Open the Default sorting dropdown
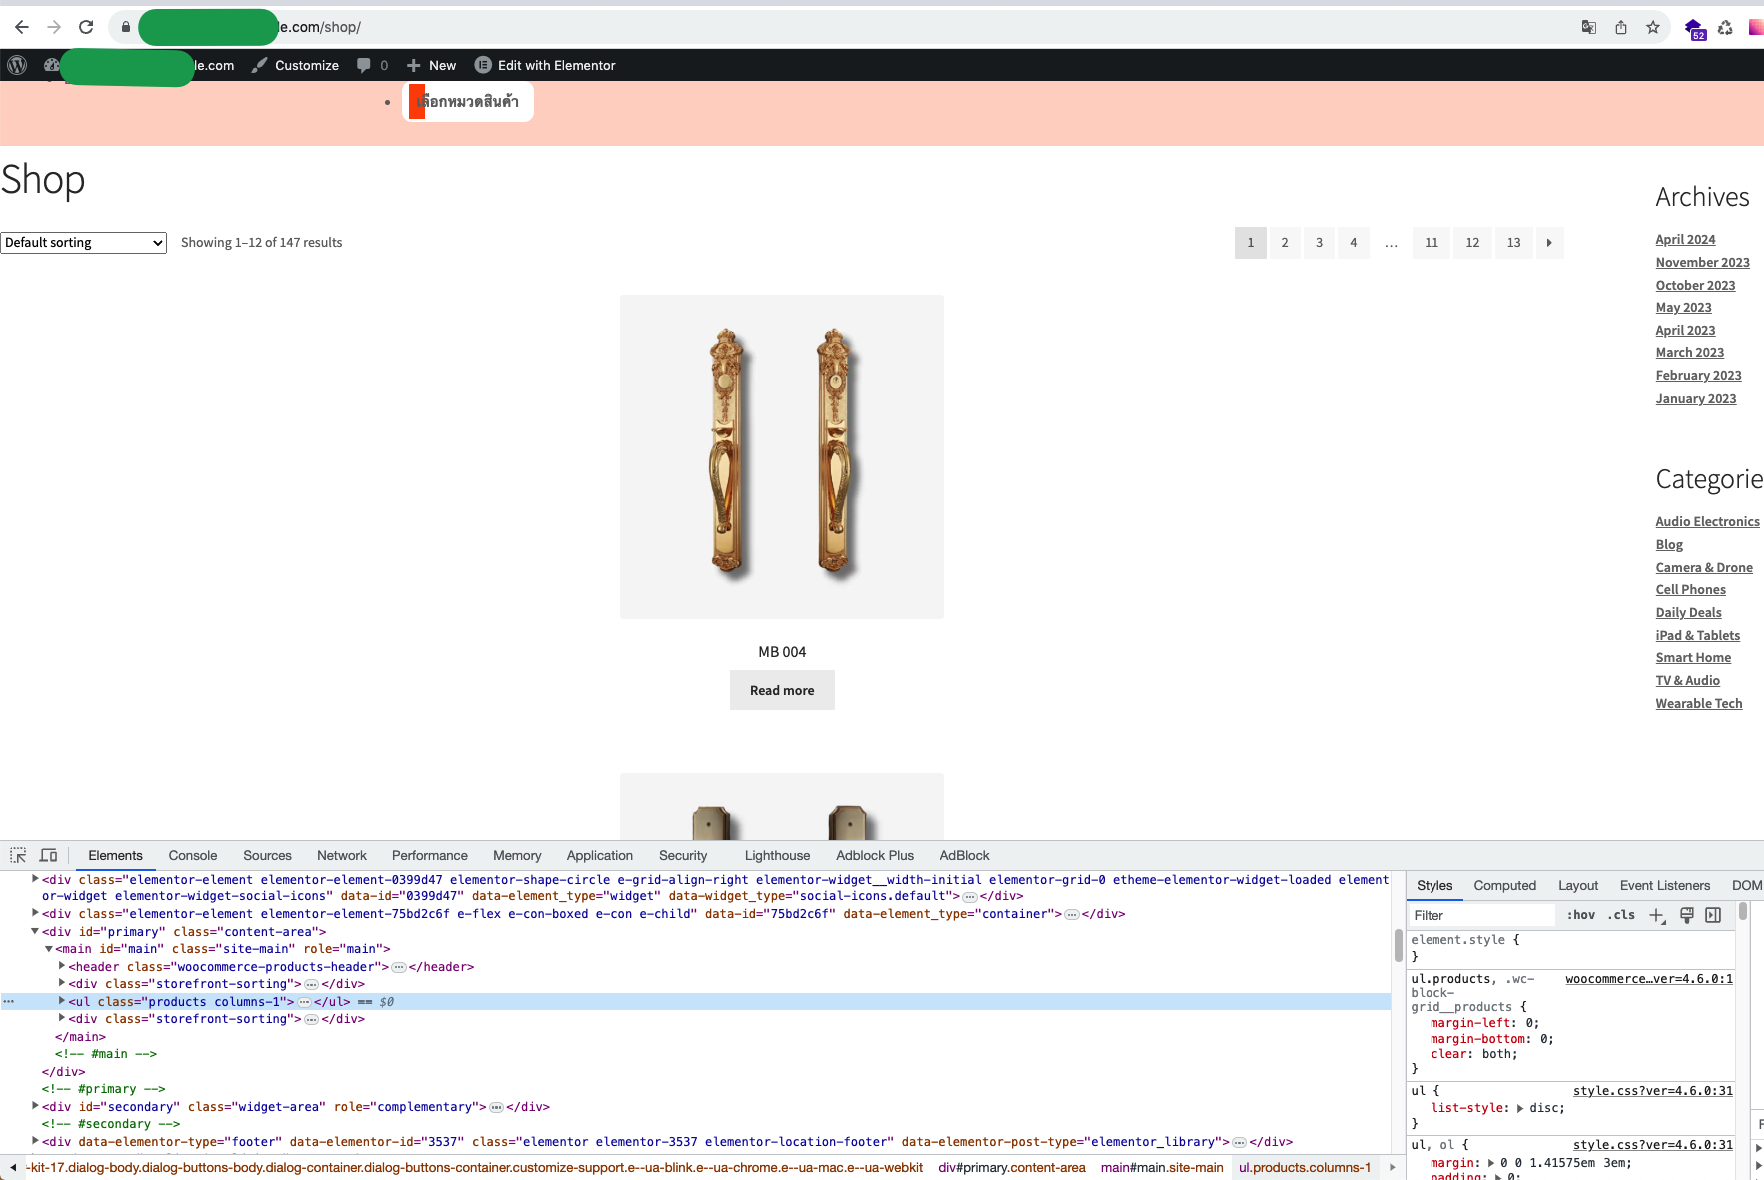Image resolution: width=1764 pixels, height=1180 pixels. pos(83,242)
